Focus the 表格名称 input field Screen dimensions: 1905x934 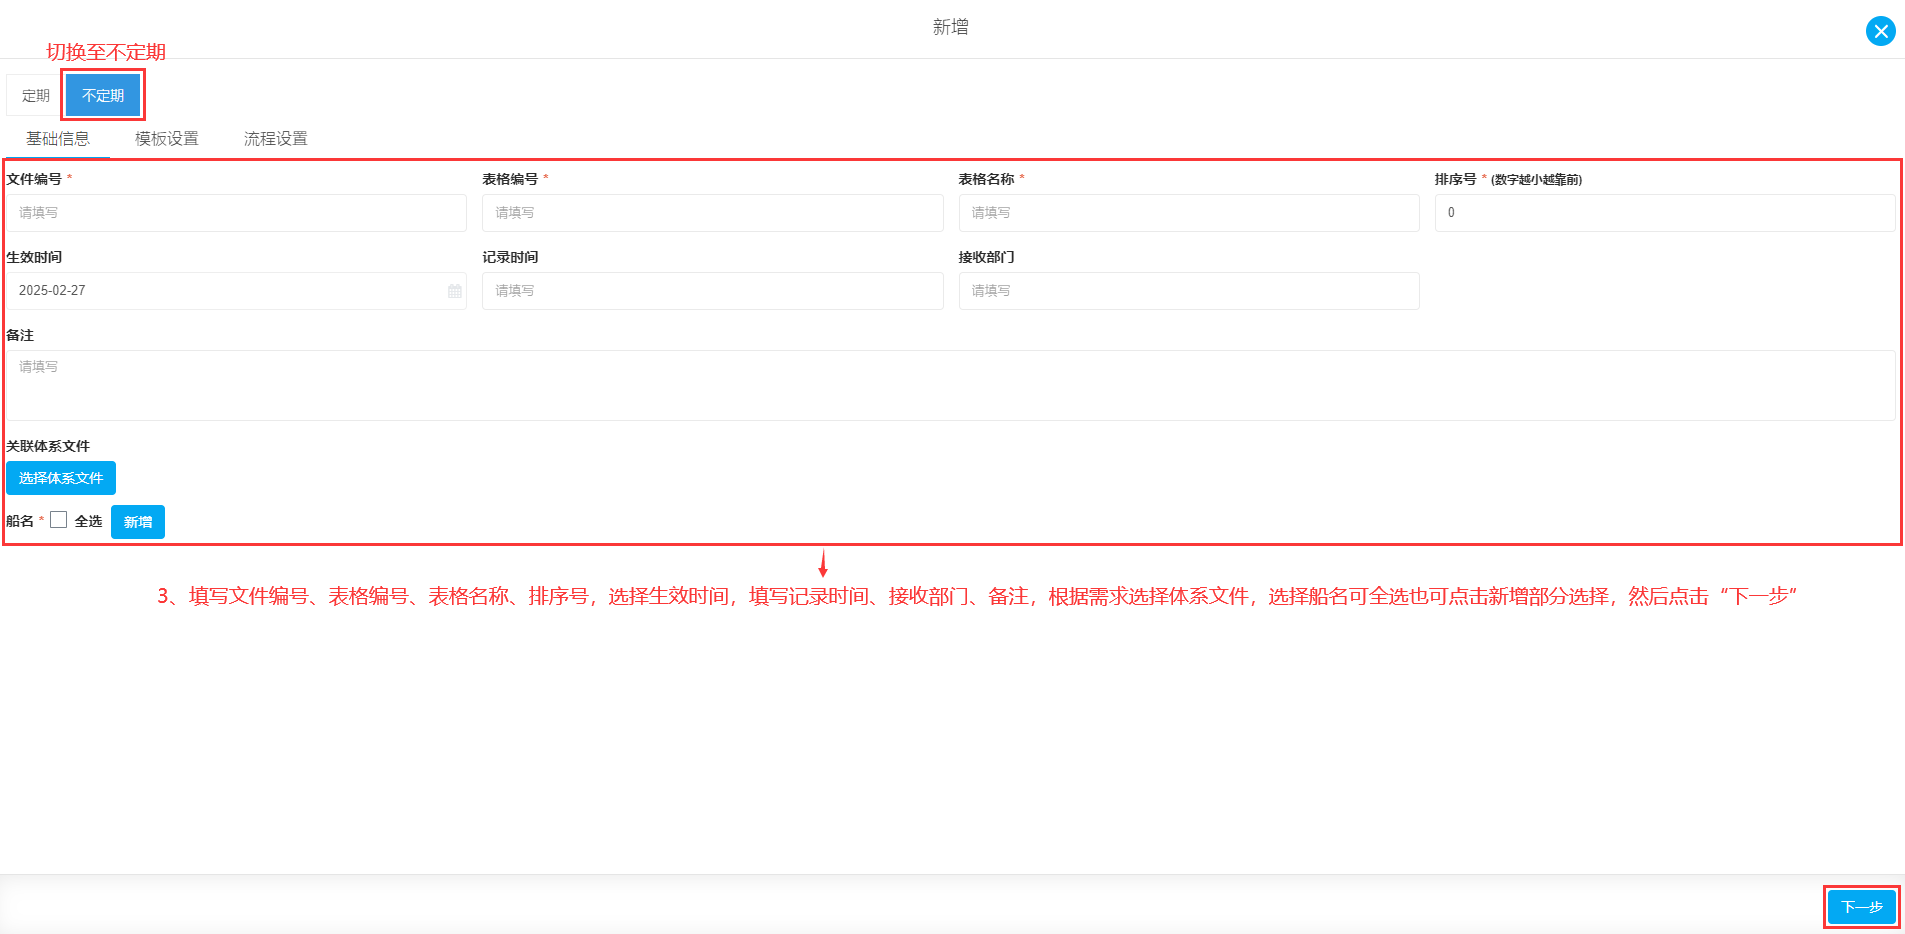[1189, 213]
